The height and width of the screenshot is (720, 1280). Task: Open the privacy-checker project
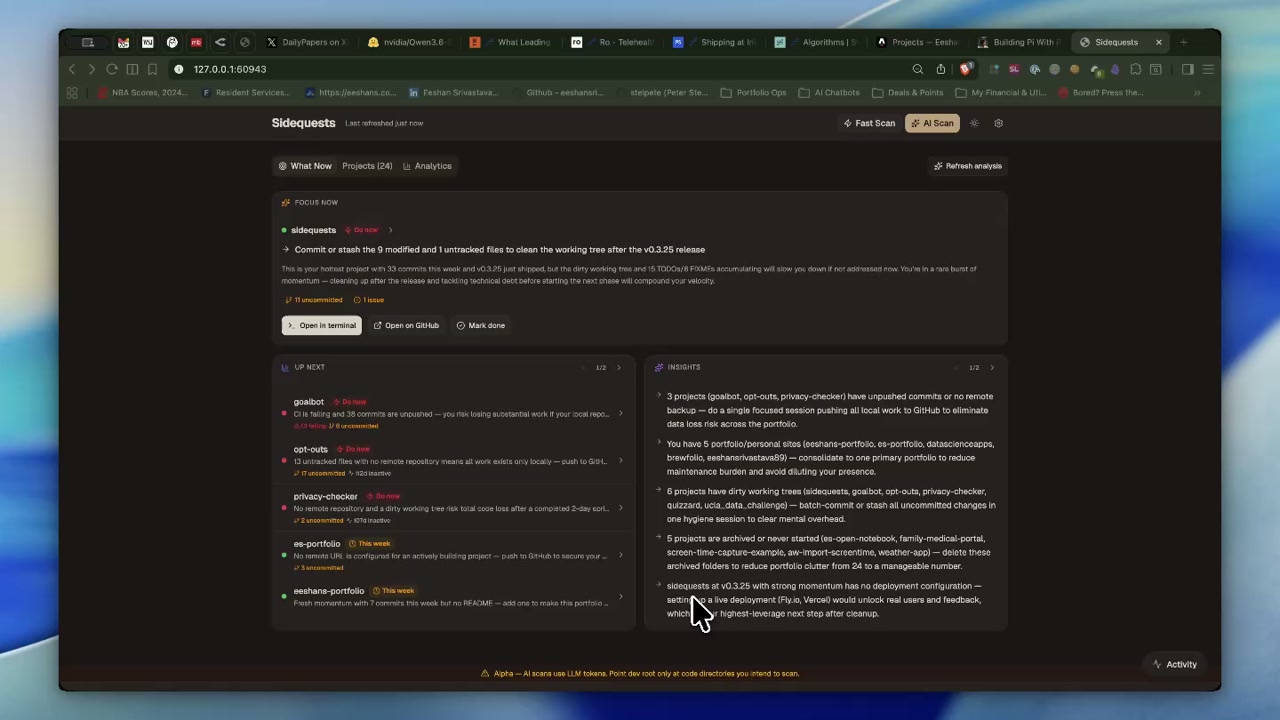pos(325,496)
